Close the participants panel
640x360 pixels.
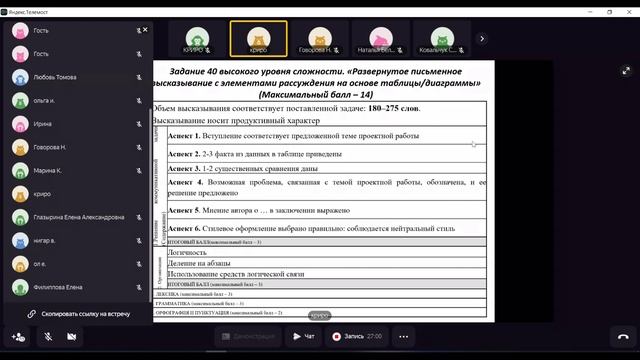(x=145, y=30)
